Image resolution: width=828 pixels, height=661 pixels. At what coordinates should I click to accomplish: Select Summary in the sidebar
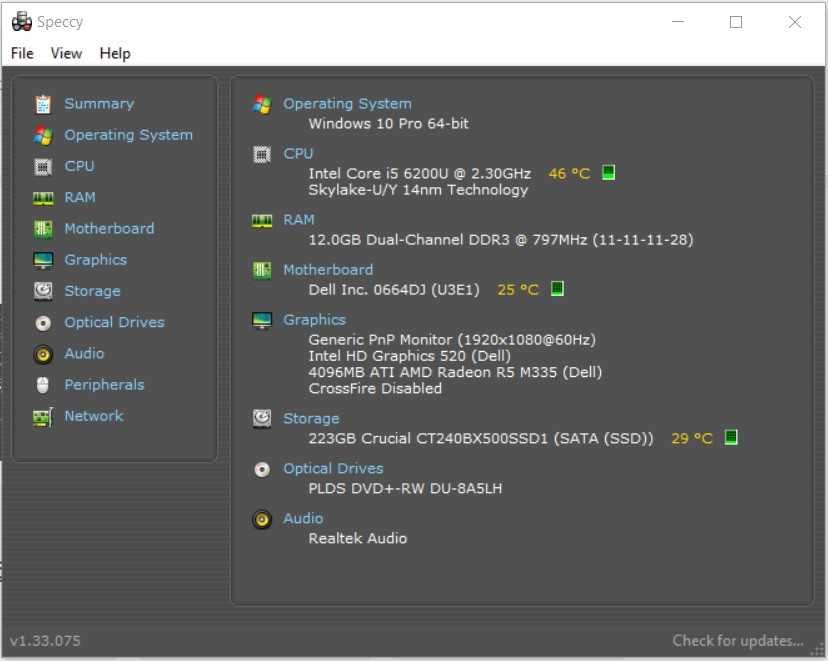point(99,104)
